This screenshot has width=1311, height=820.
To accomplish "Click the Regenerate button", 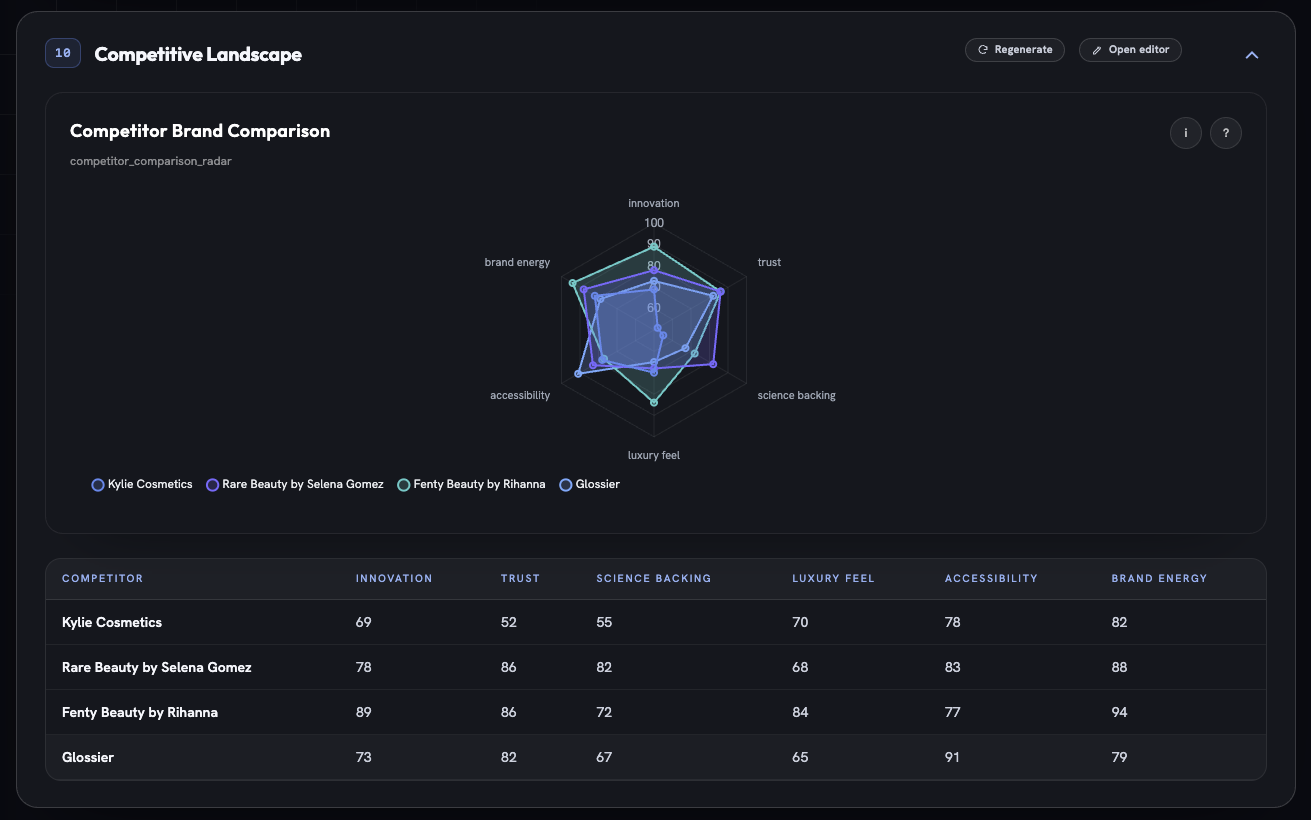I will pos(1014,50).
